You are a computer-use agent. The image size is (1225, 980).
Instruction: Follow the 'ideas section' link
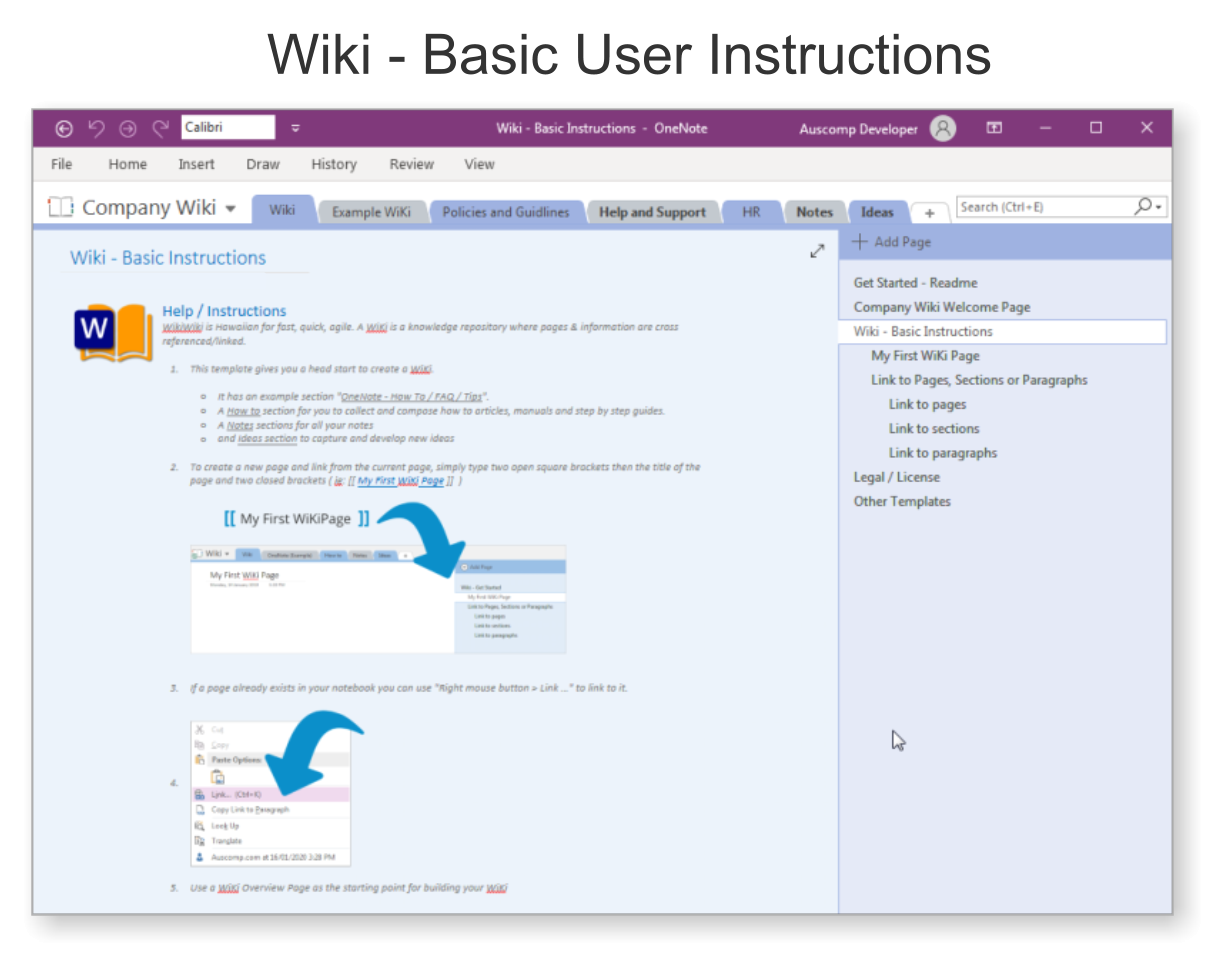tap(267, 439)
